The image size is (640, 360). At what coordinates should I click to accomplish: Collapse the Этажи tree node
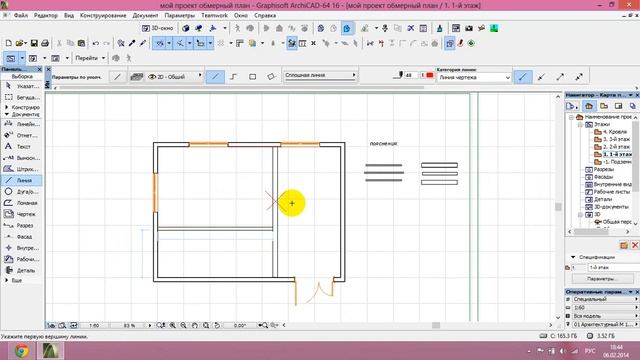[x=580, y=124]
